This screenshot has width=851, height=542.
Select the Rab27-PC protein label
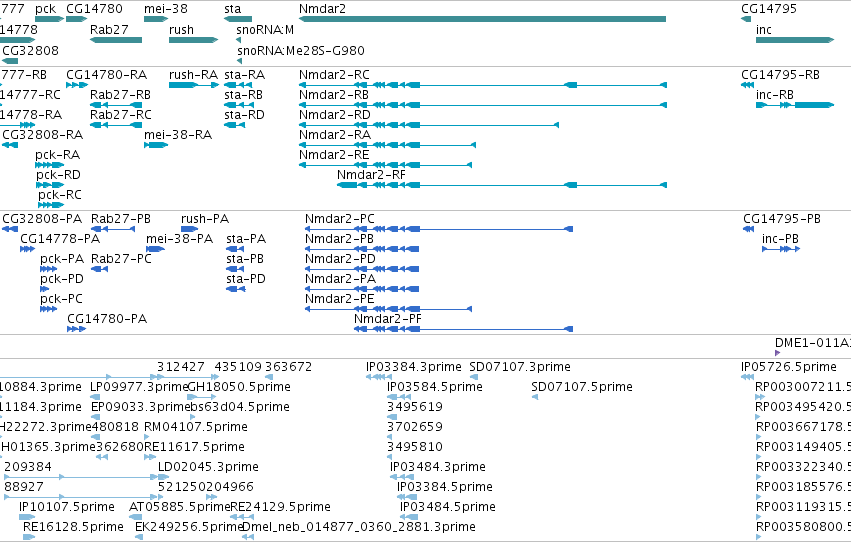tap(122, 259)
